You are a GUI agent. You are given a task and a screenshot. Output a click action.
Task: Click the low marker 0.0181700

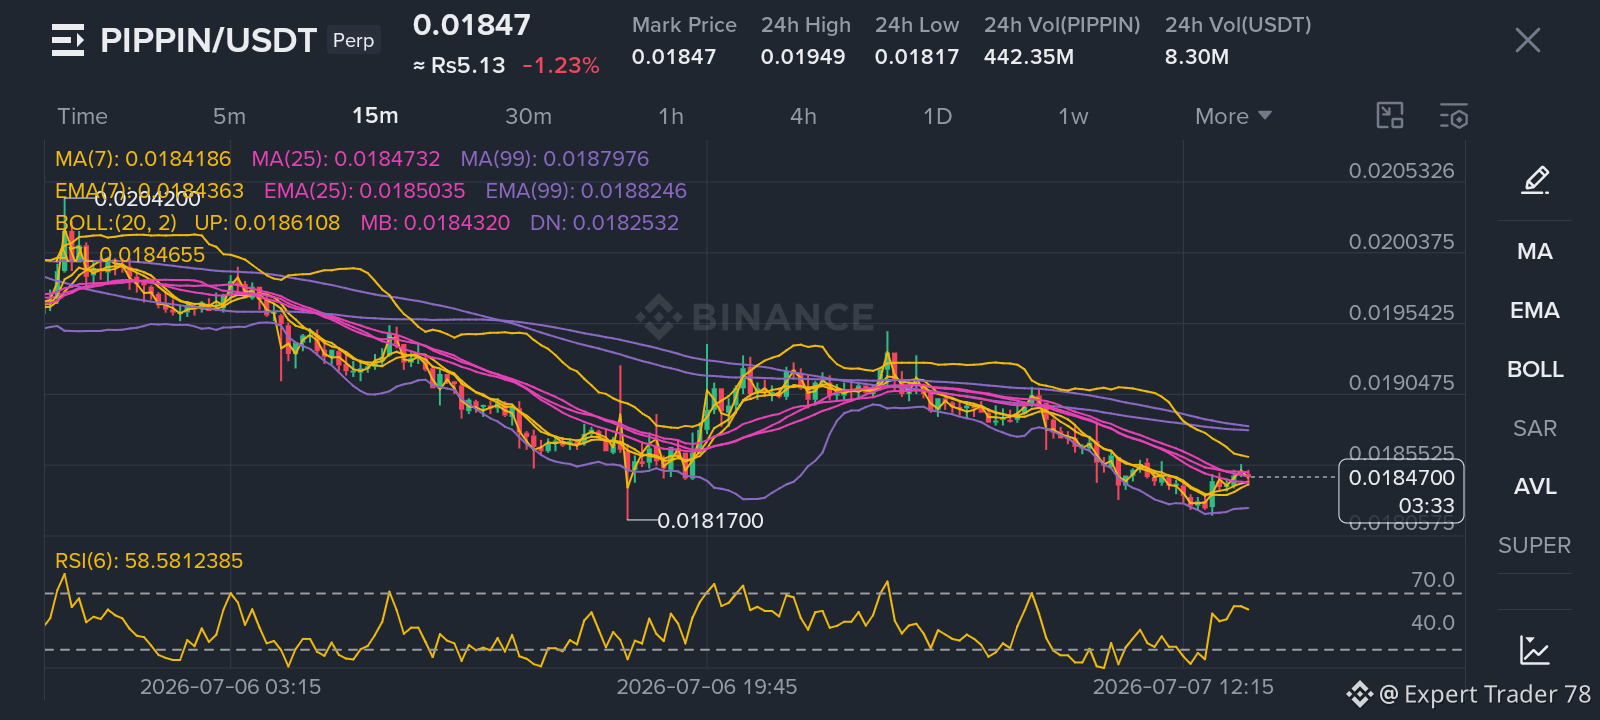pos(710,521)
